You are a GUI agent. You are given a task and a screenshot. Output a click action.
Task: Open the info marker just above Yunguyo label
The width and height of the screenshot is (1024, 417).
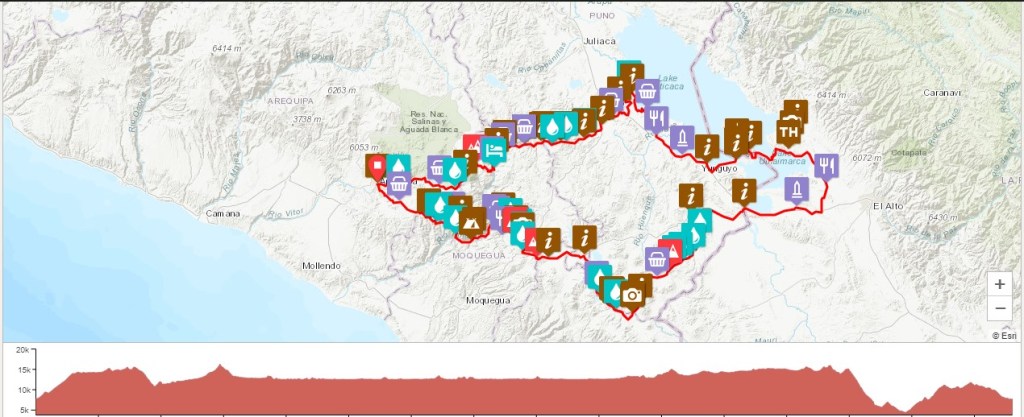(707, 147)
